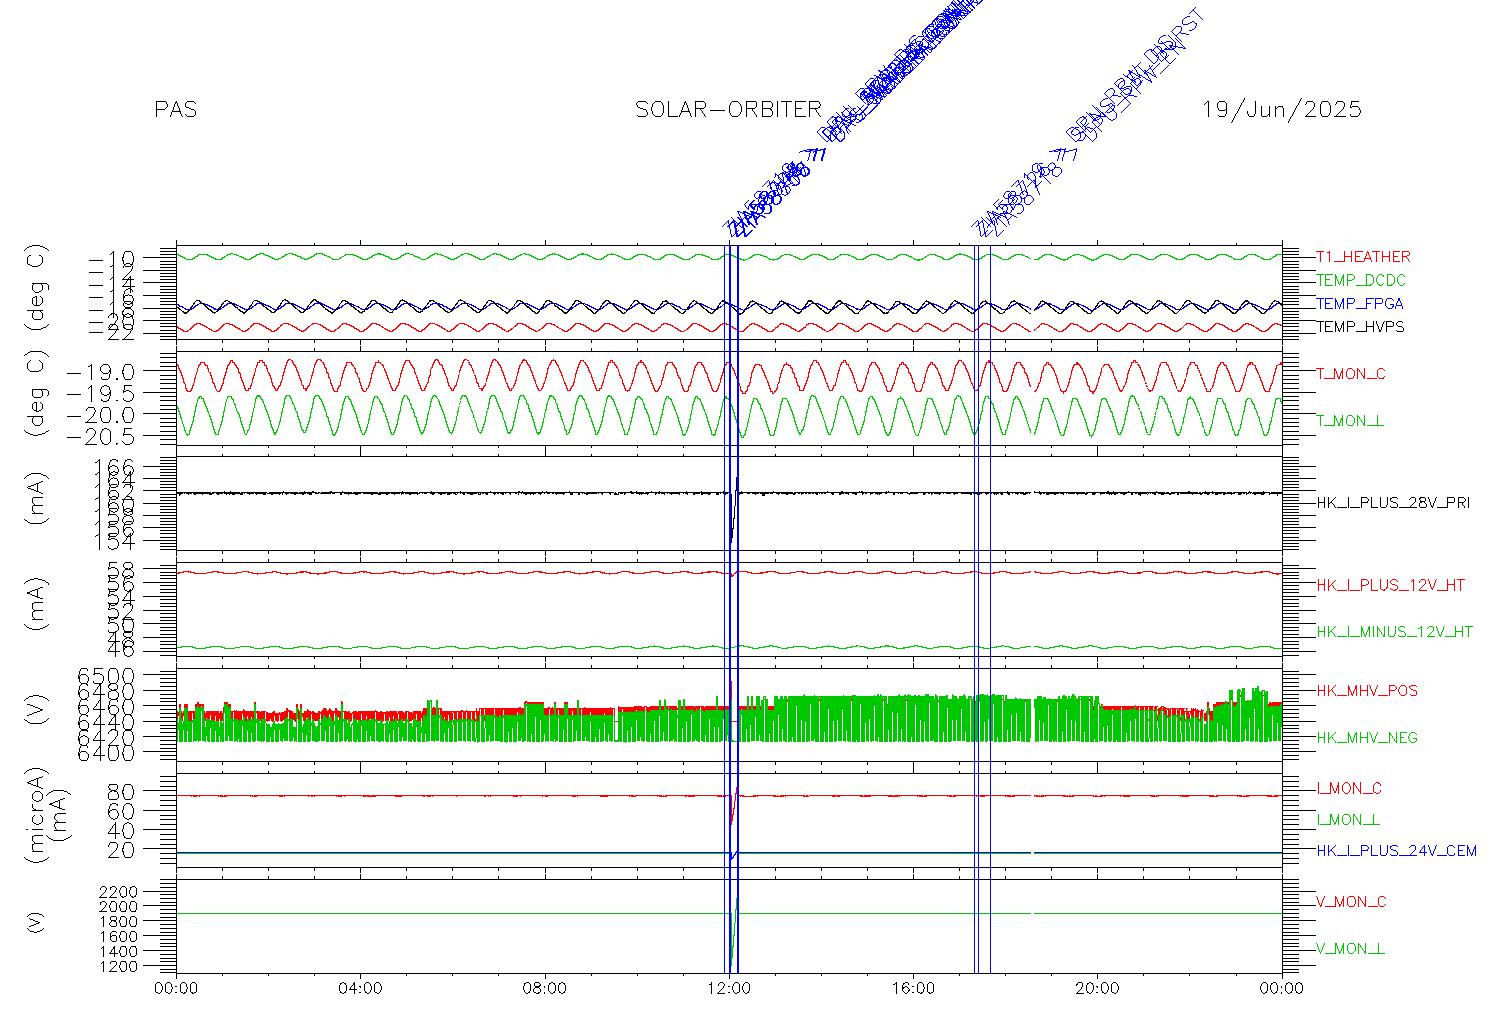Image resolution: width=1512 pixels, height=1020 pixels.
Task: Click the V_MON_L legend label
Action: 1350,949
